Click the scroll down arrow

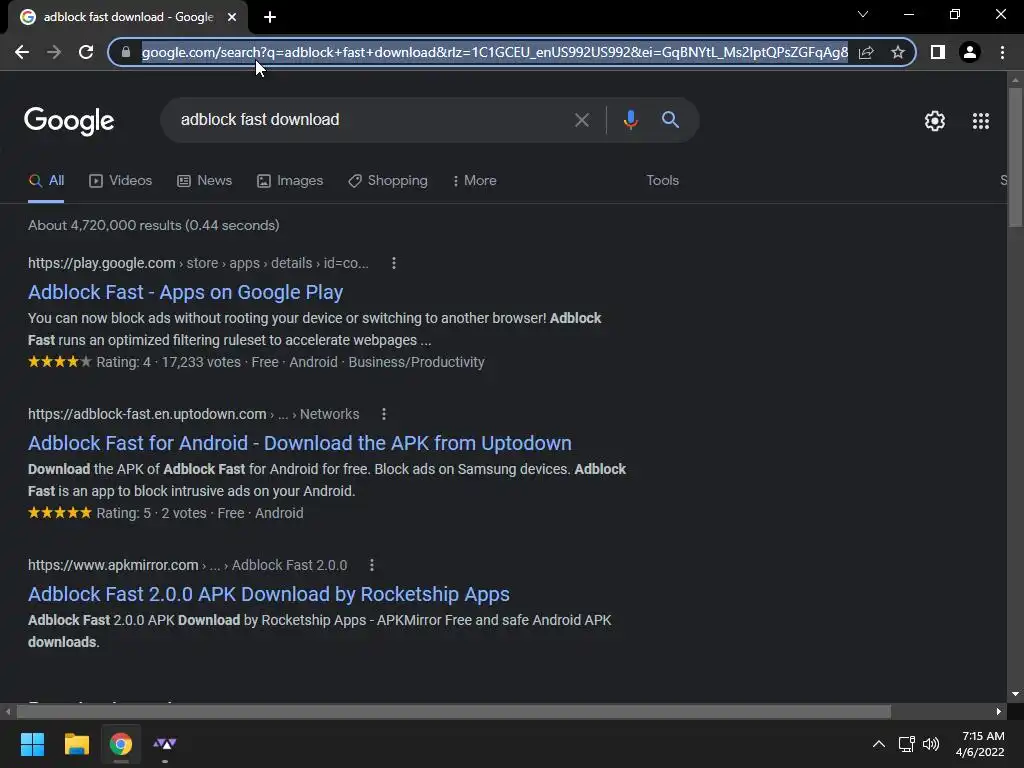(x=1015, y=694)
